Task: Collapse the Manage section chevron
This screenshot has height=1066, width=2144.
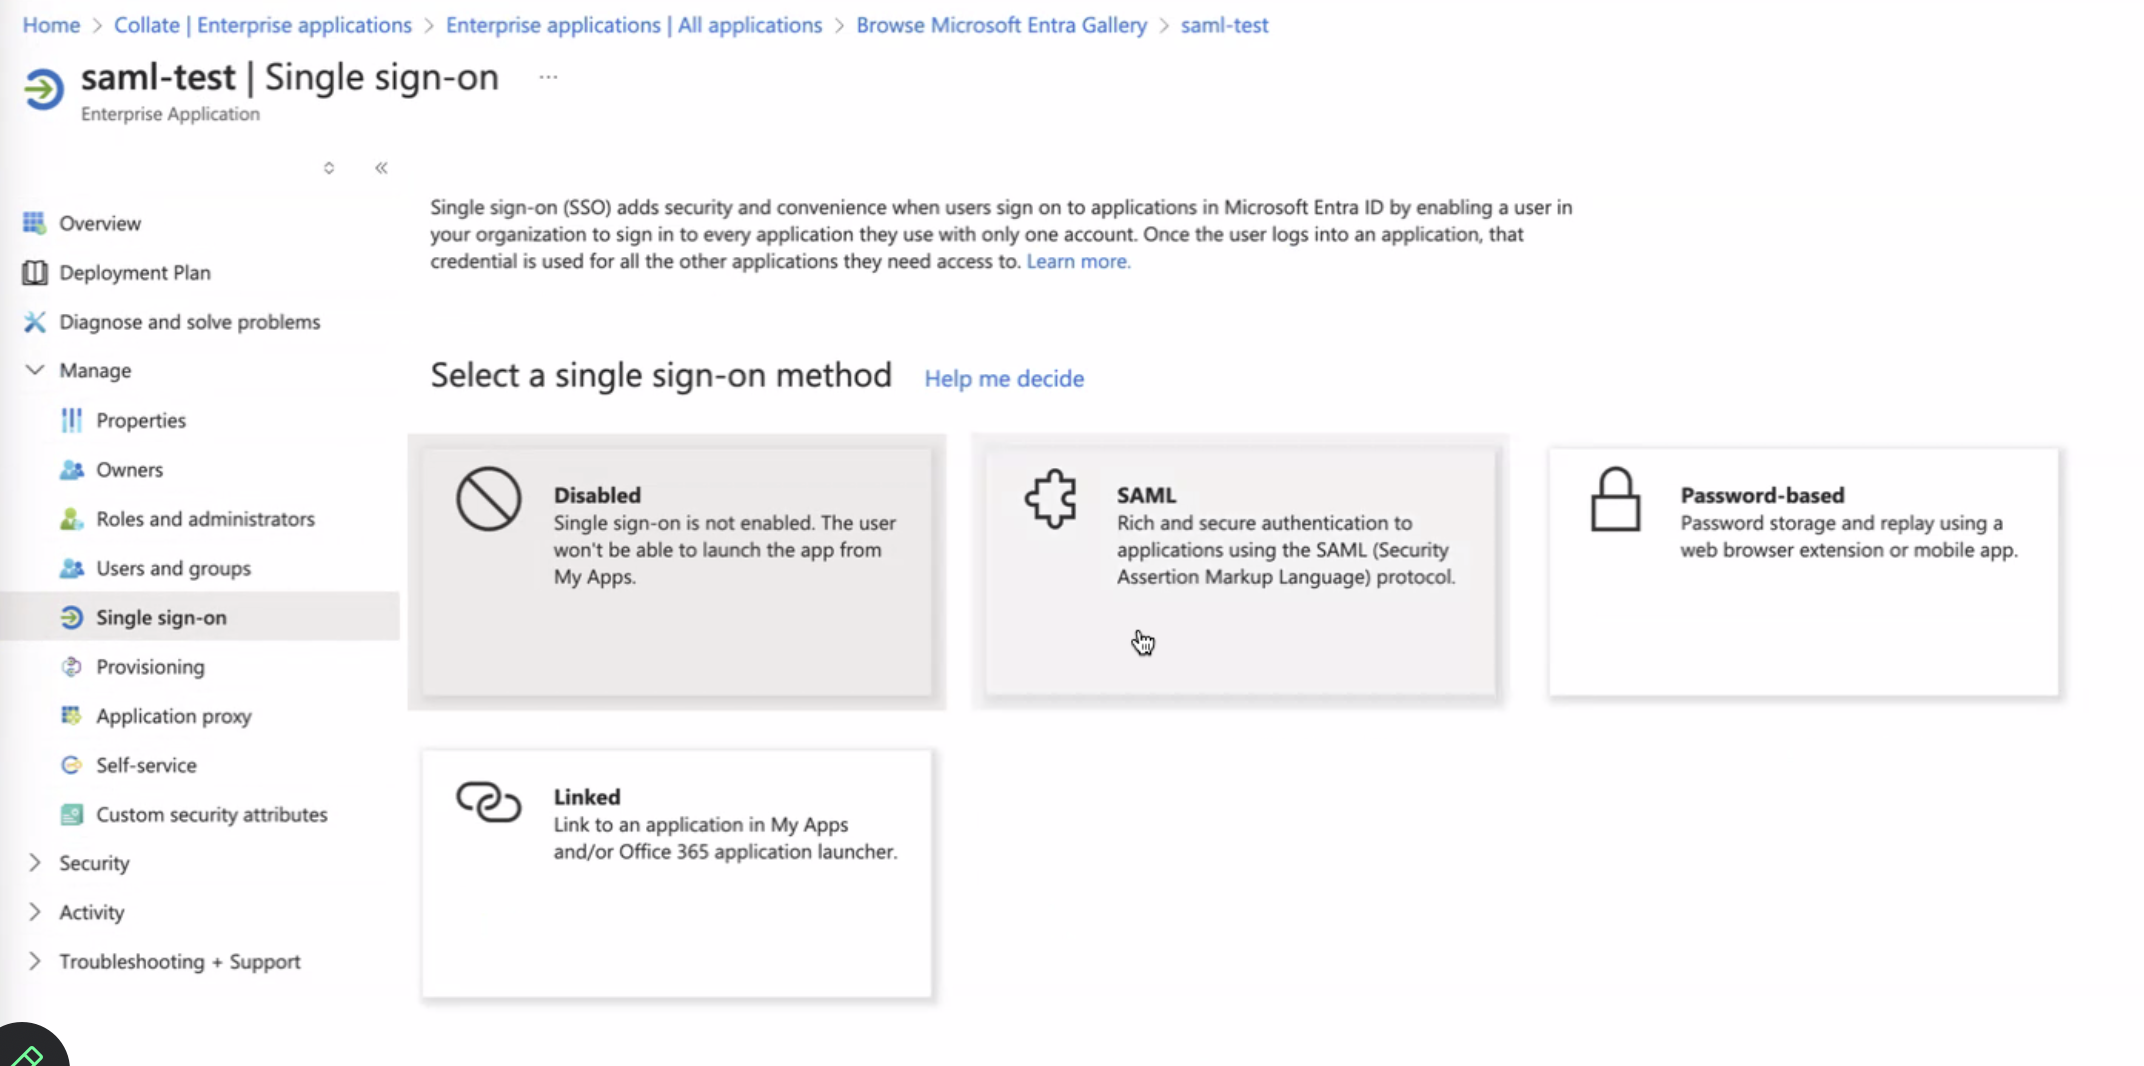Action: pos(34,369)
